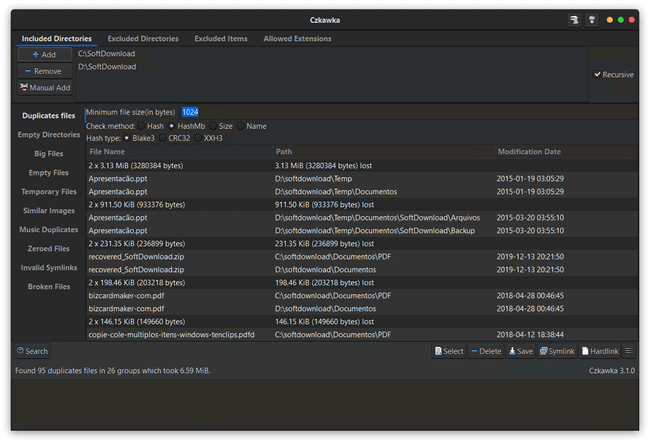The image size is (650, 443).
Task: Select bizcardmaker-com.pdf in C:\ PDF folder
Action: [x=362, y=295]
